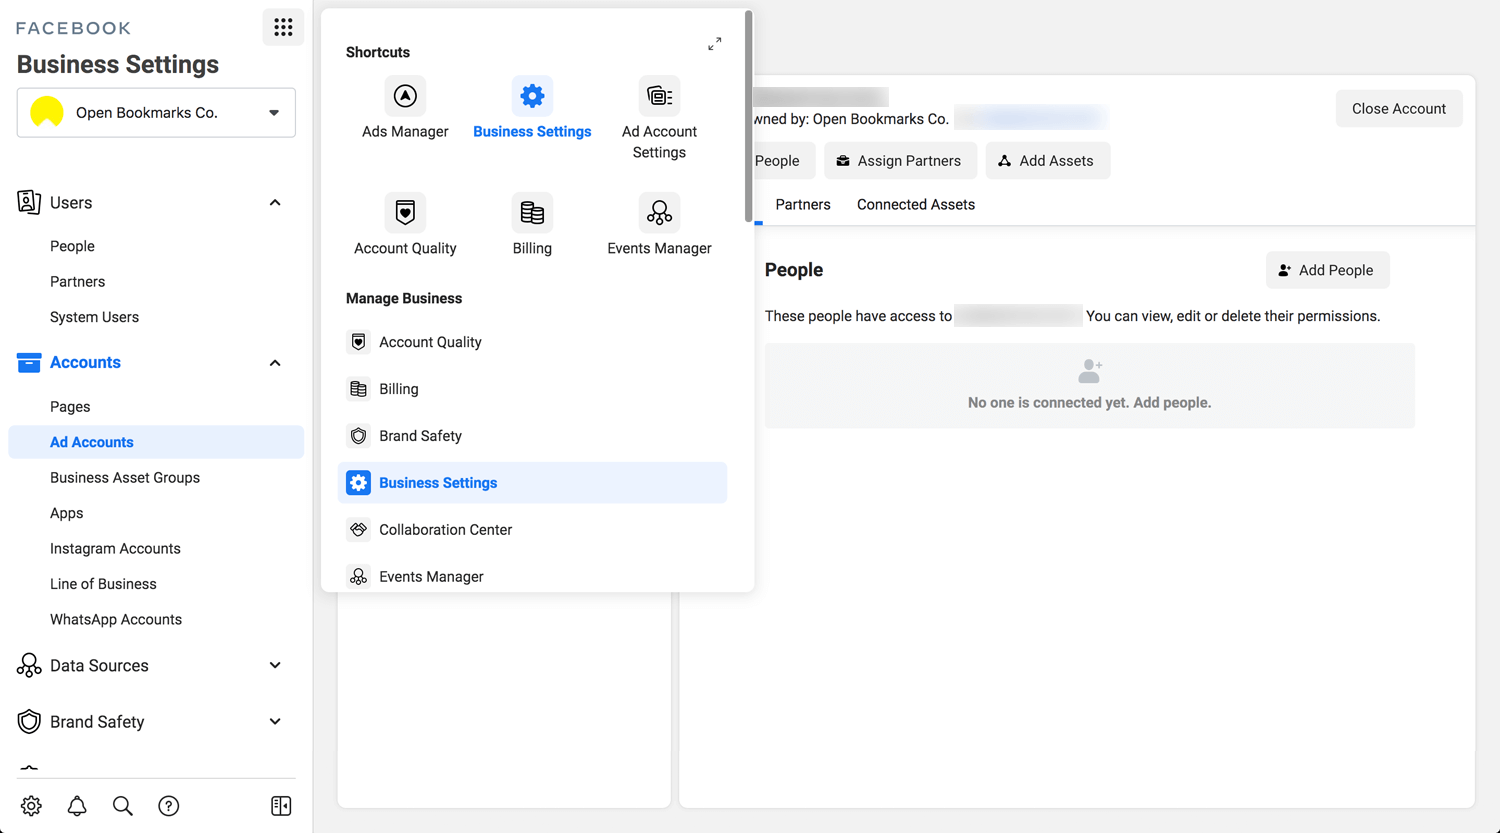Open settings gear in bottom toolbar

point(31,806)
